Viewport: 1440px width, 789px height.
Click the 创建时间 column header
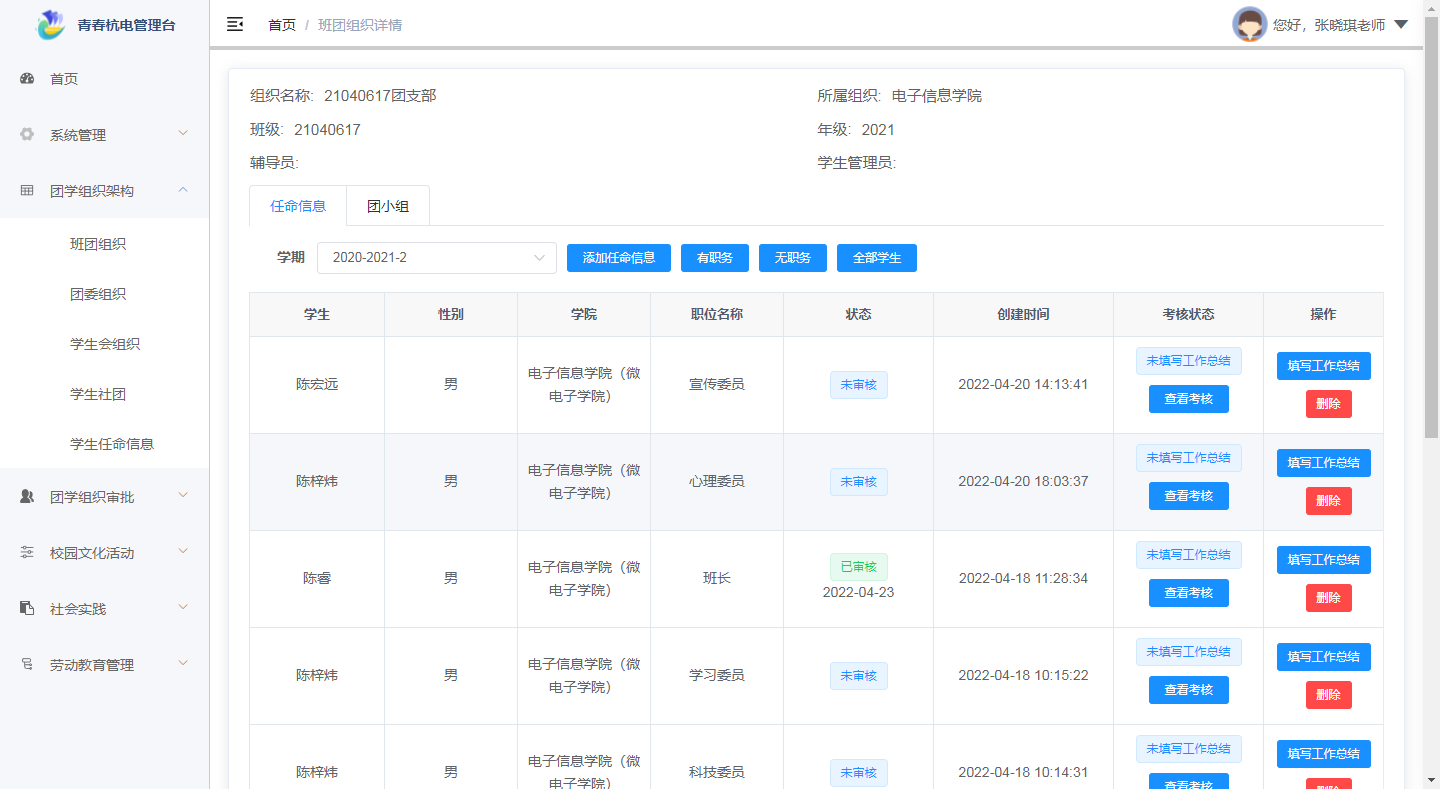1023,314
